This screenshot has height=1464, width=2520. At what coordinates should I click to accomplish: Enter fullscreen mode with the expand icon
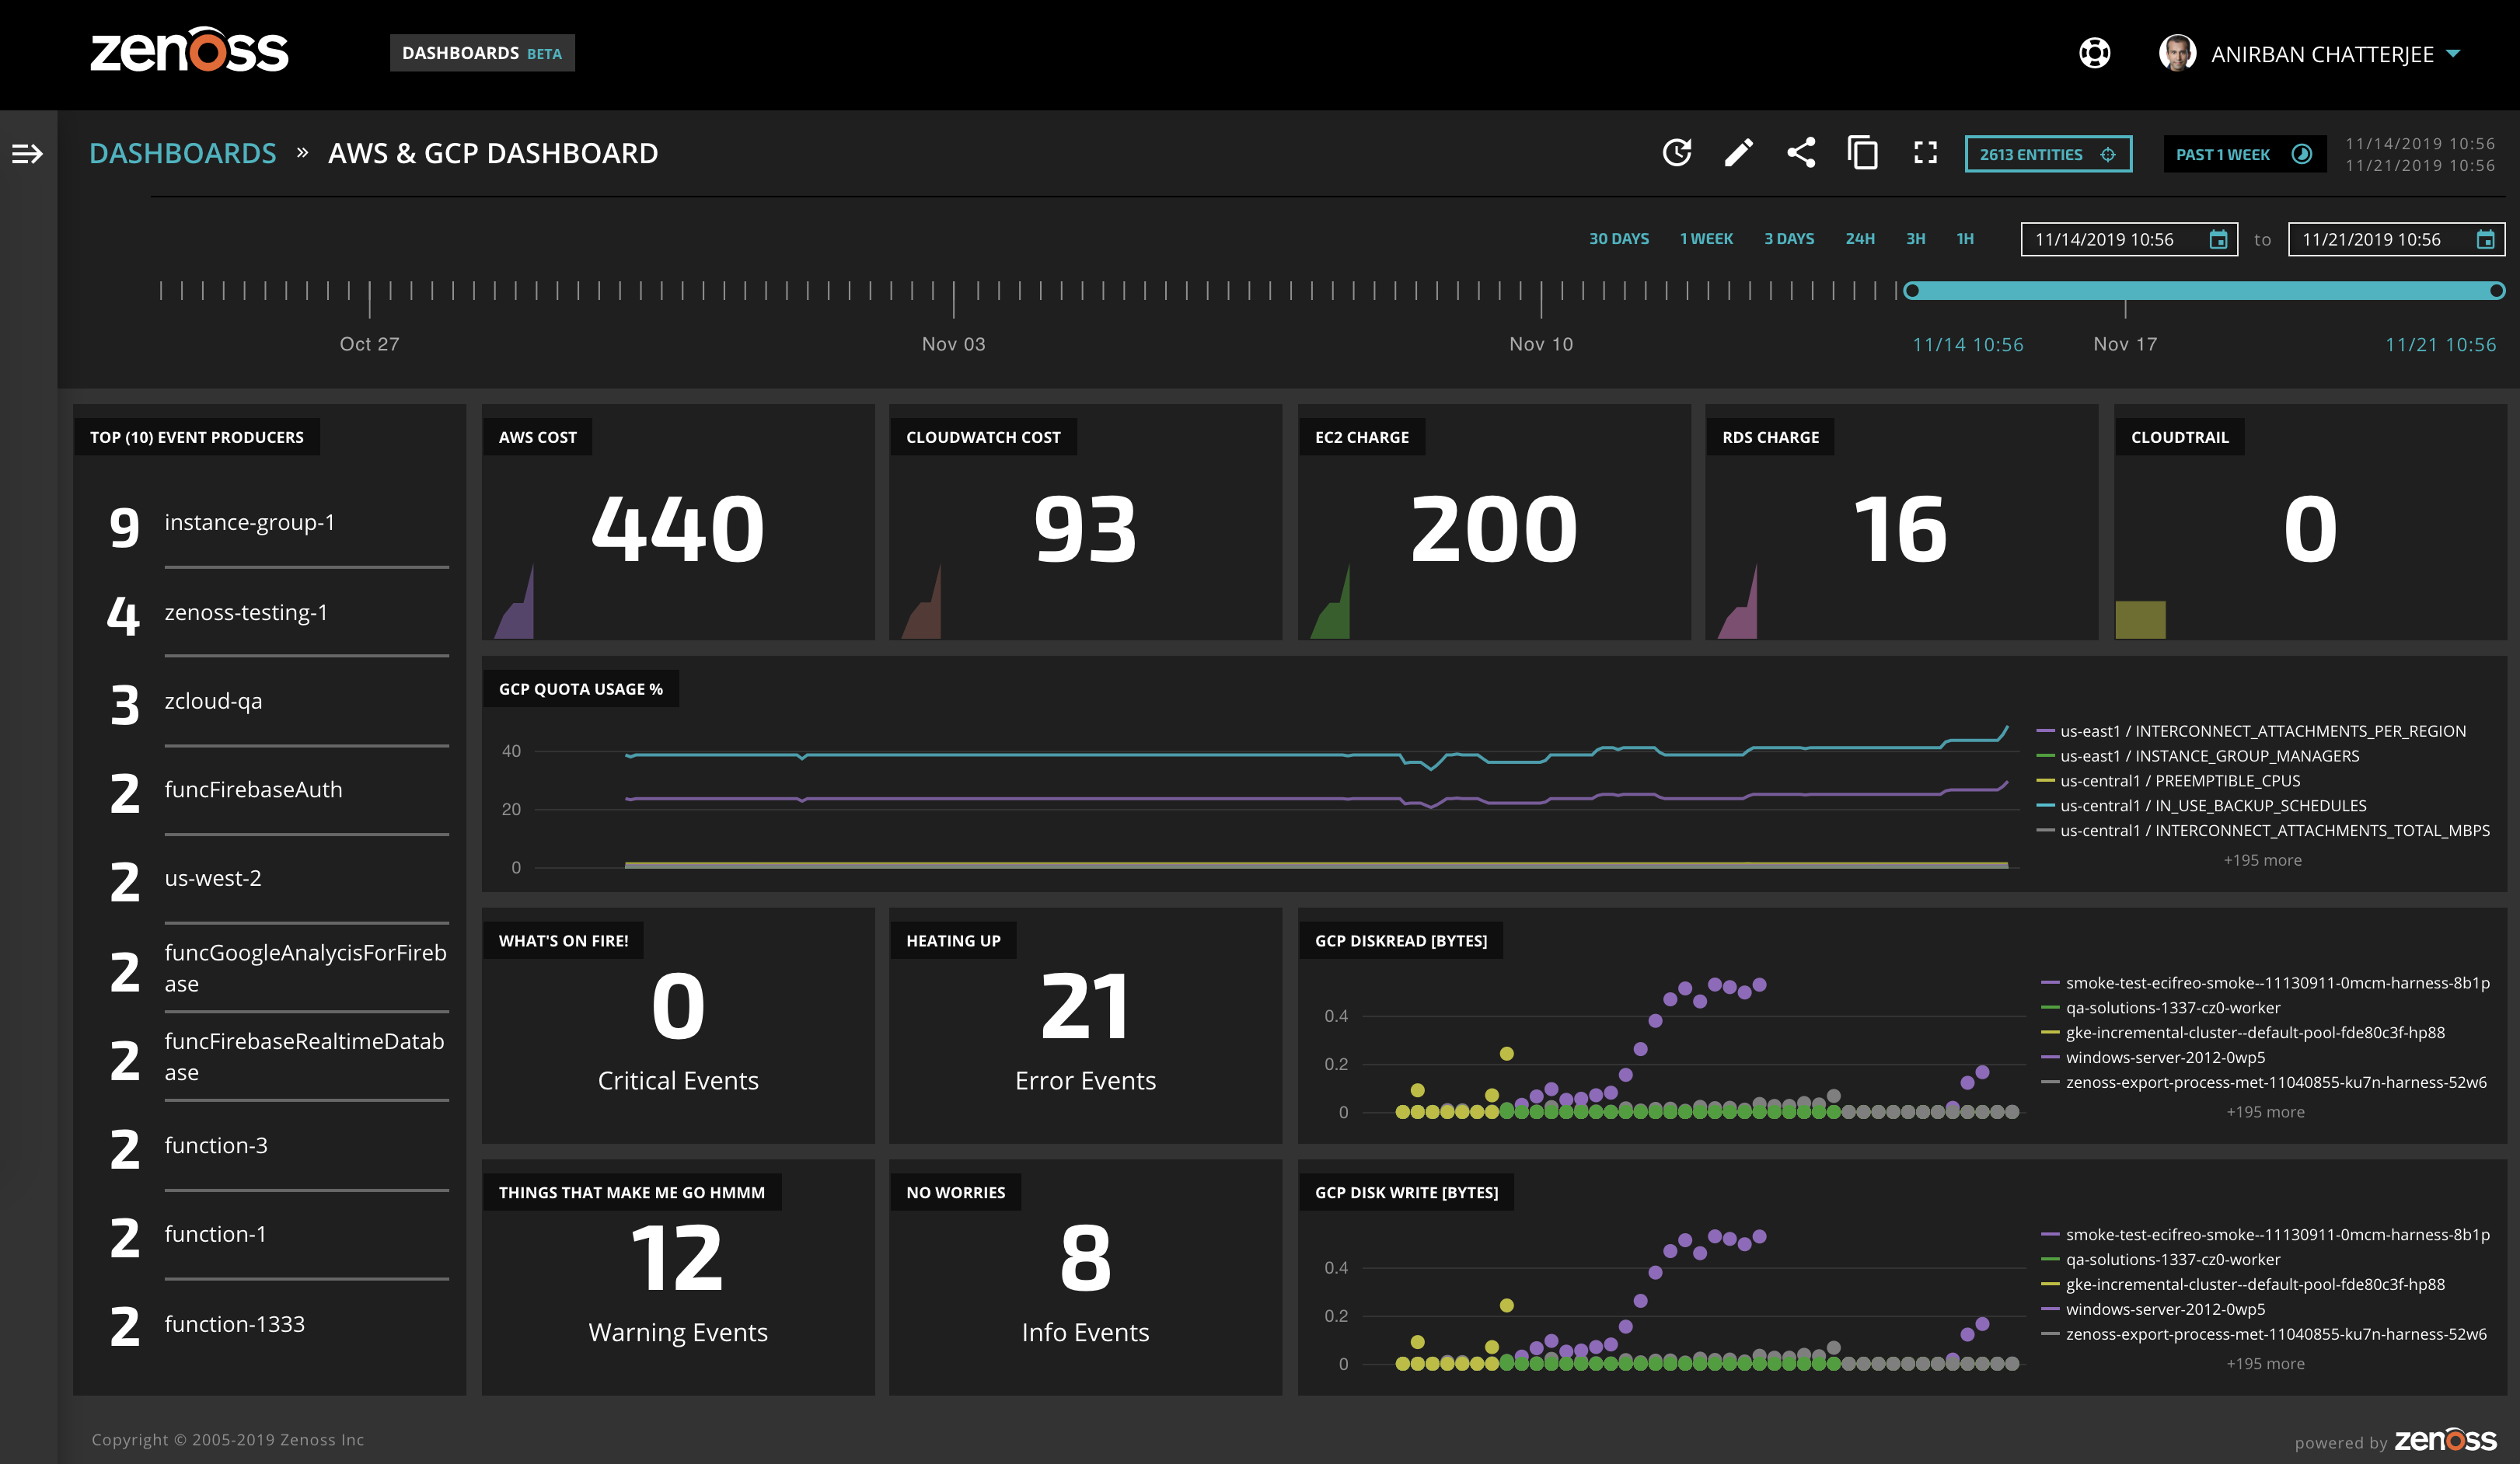tap(1925, 153)
